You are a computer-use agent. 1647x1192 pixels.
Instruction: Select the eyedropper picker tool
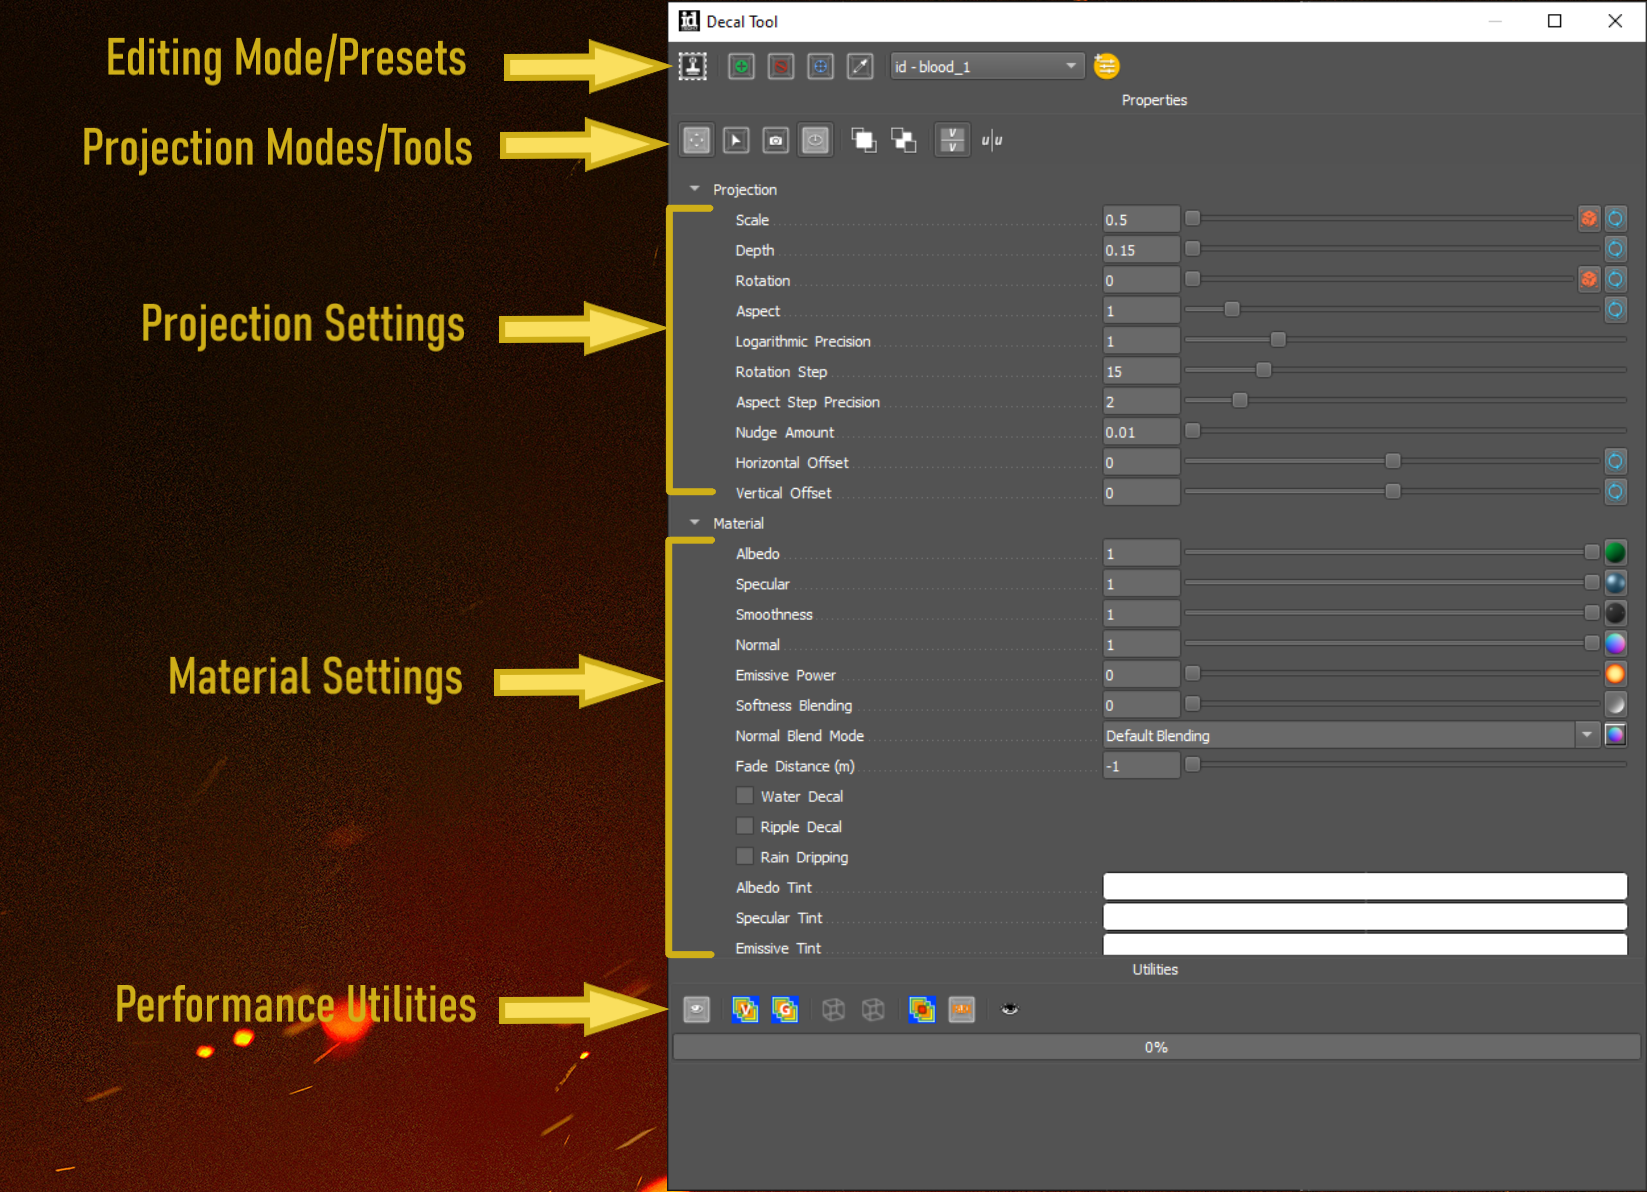(860, 67)
